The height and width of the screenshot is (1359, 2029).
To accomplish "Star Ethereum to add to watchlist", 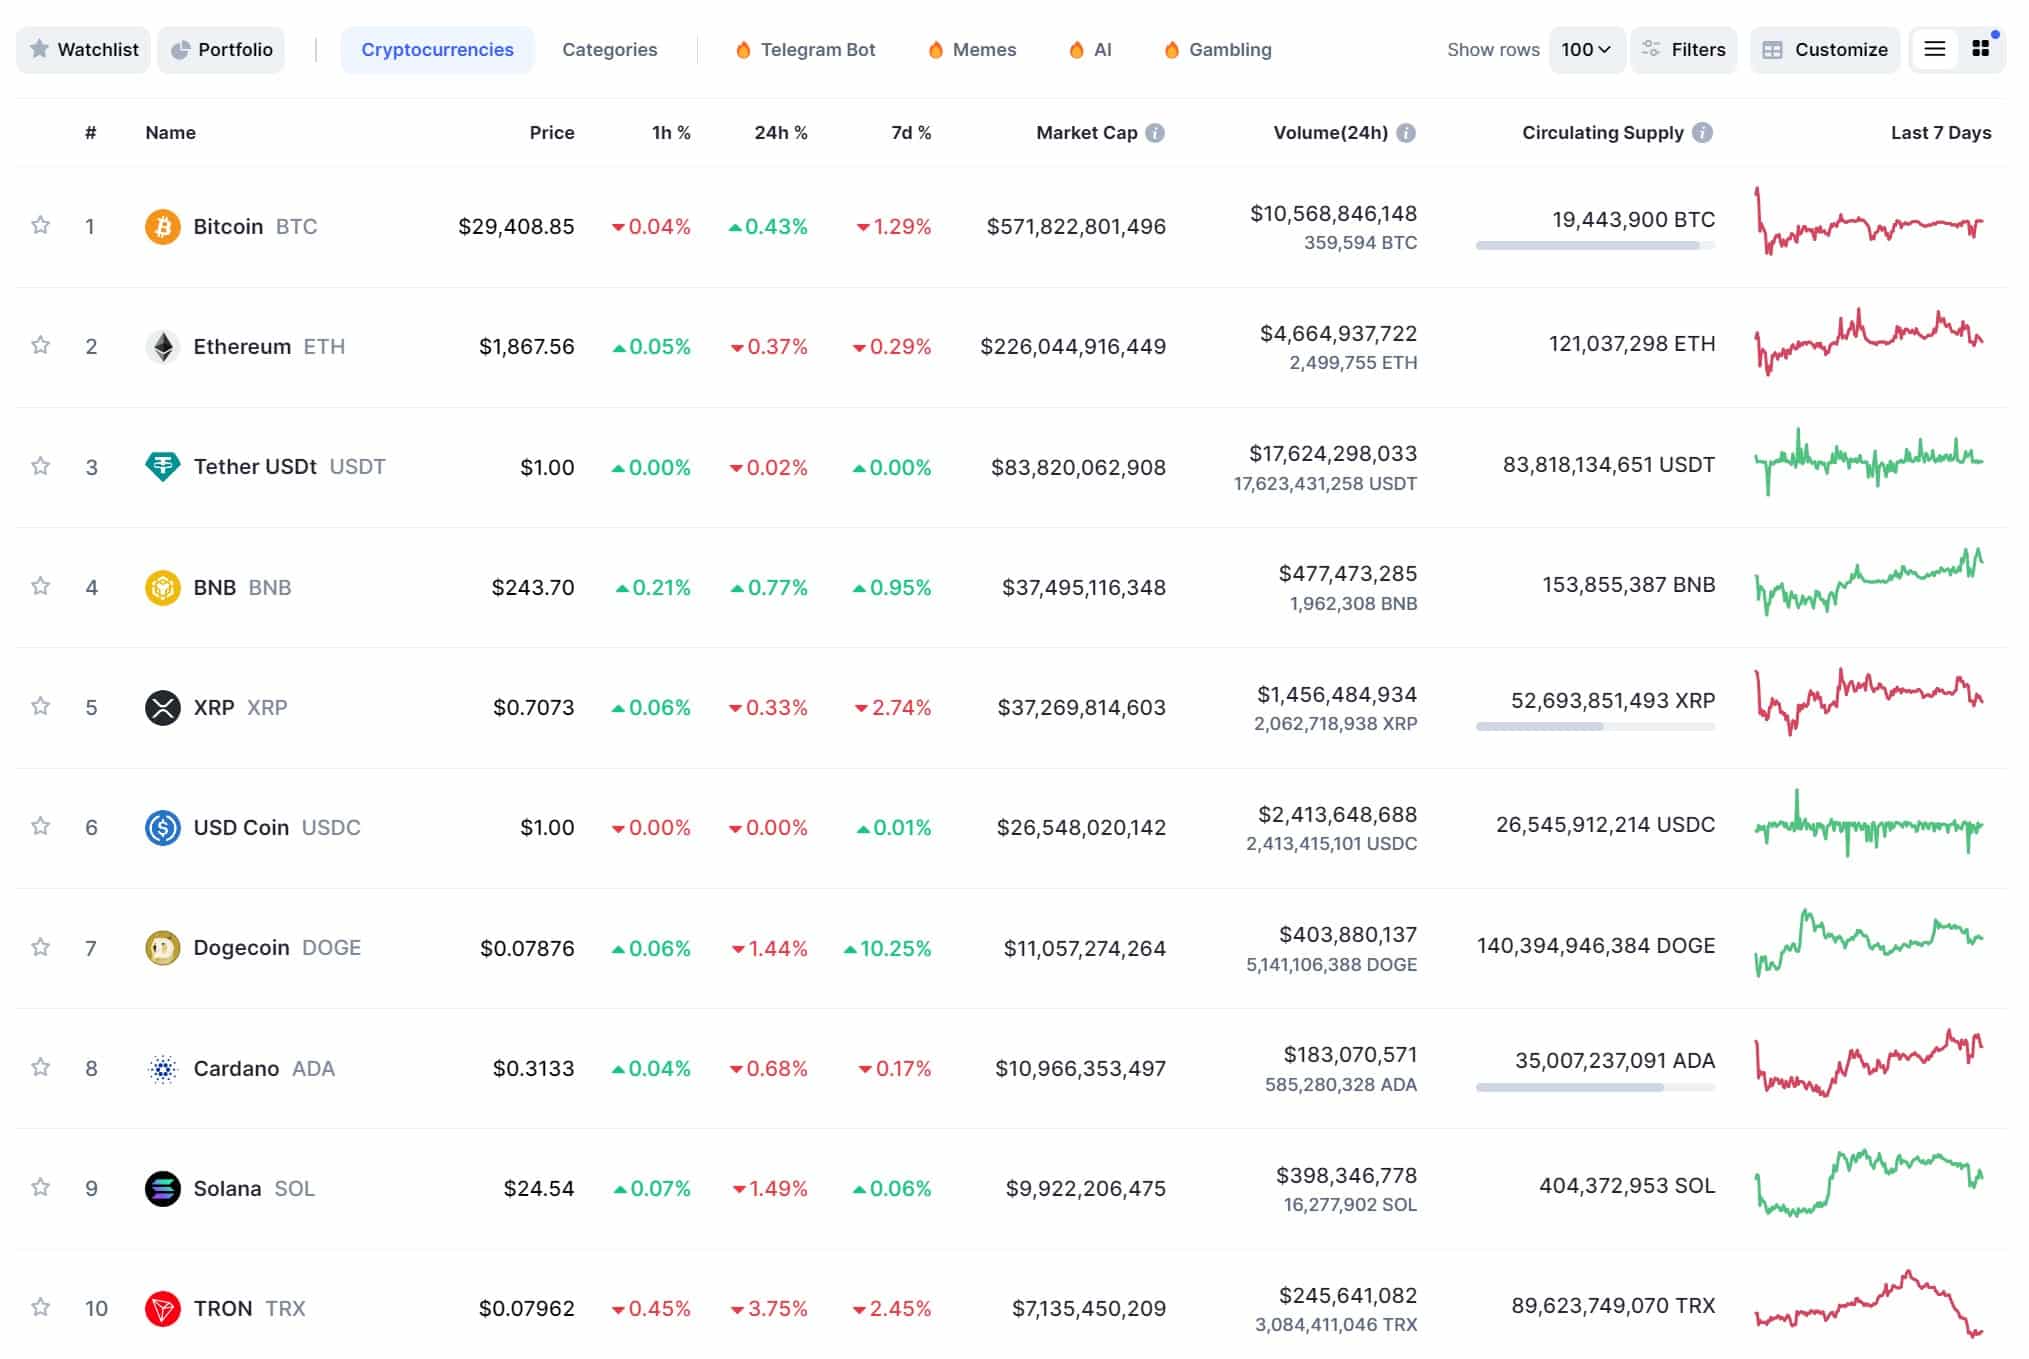I will point(41,345).
